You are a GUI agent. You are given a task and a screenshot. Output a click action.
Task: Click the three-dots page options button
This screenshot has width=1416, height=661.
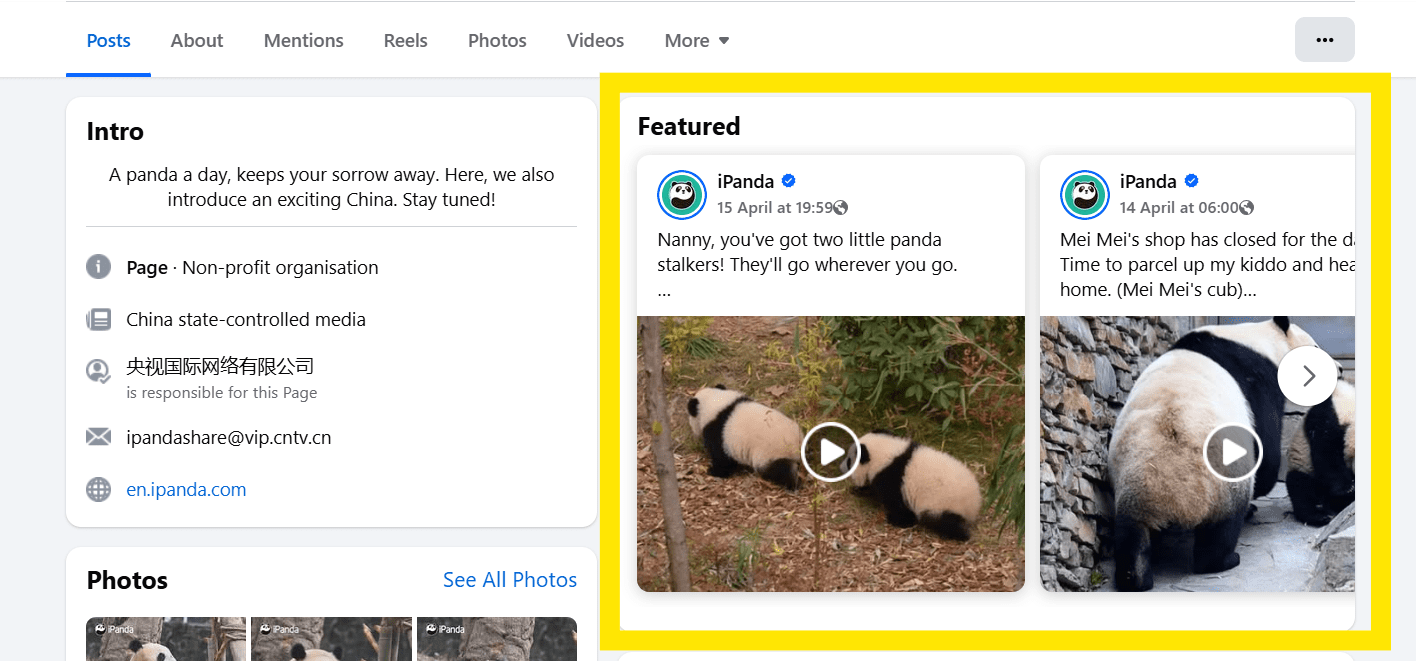(1324, 39)
